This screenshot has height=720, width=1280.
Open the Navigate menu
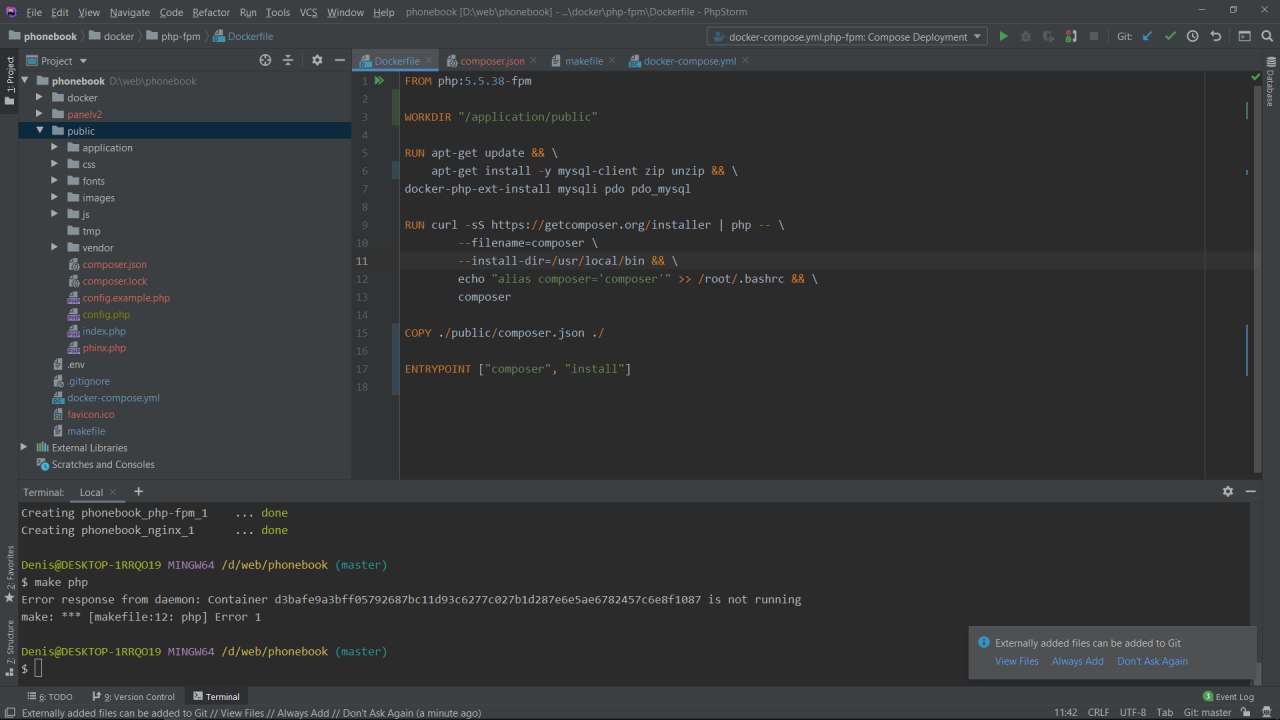pos(130,12)
